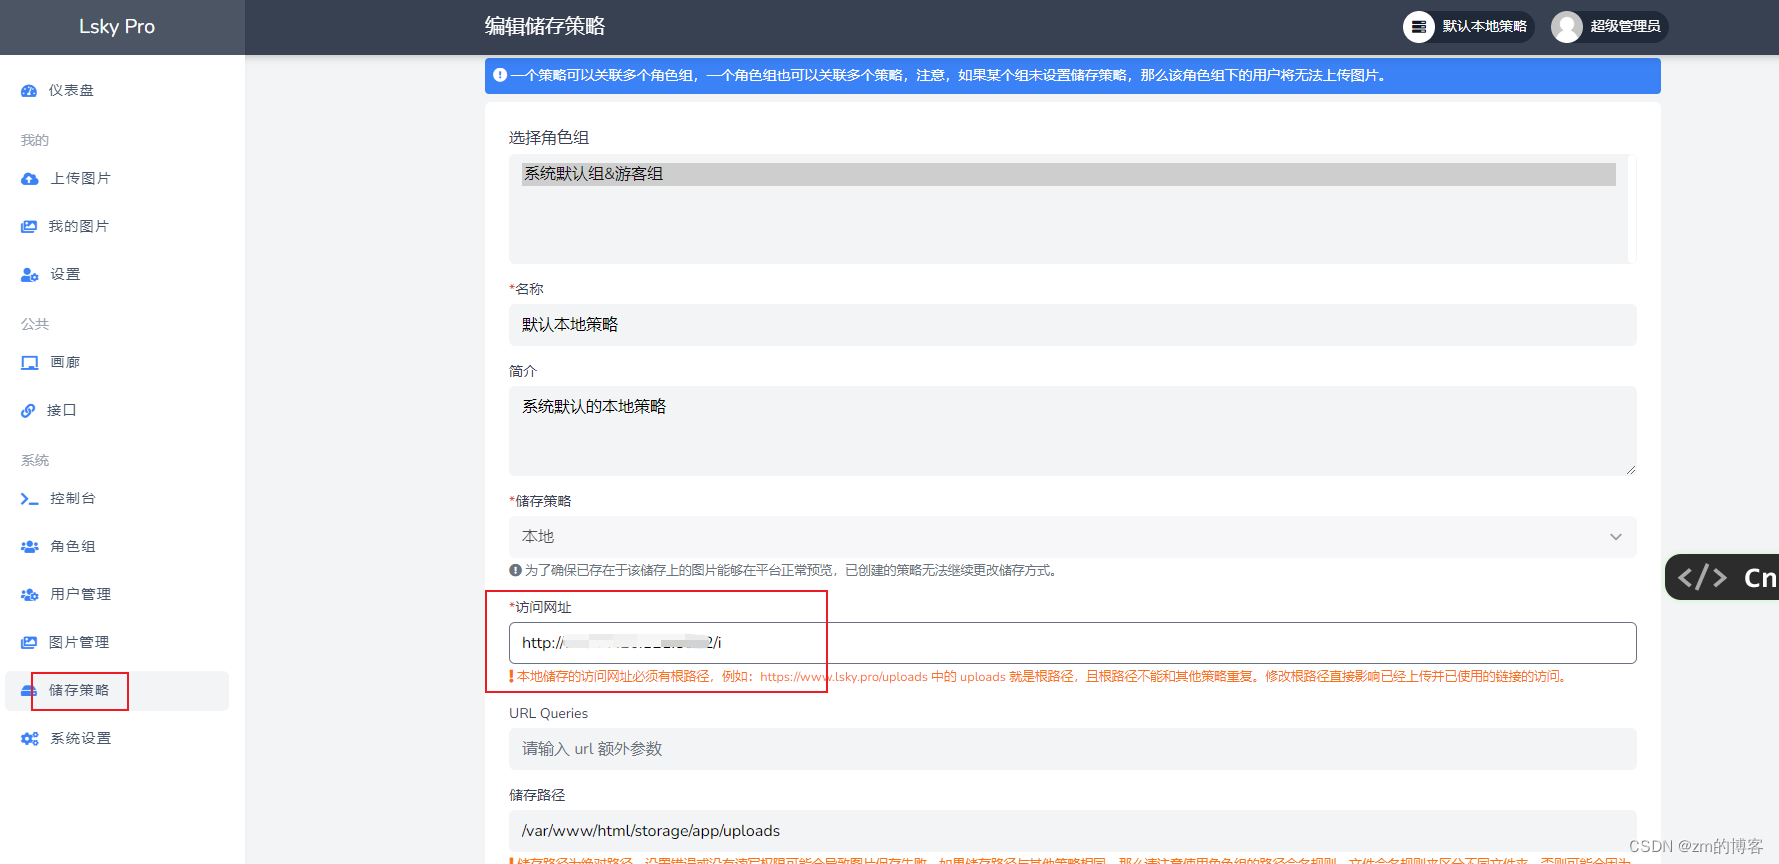
Task: Go to 角色组 page
Action: click(117, 547)
